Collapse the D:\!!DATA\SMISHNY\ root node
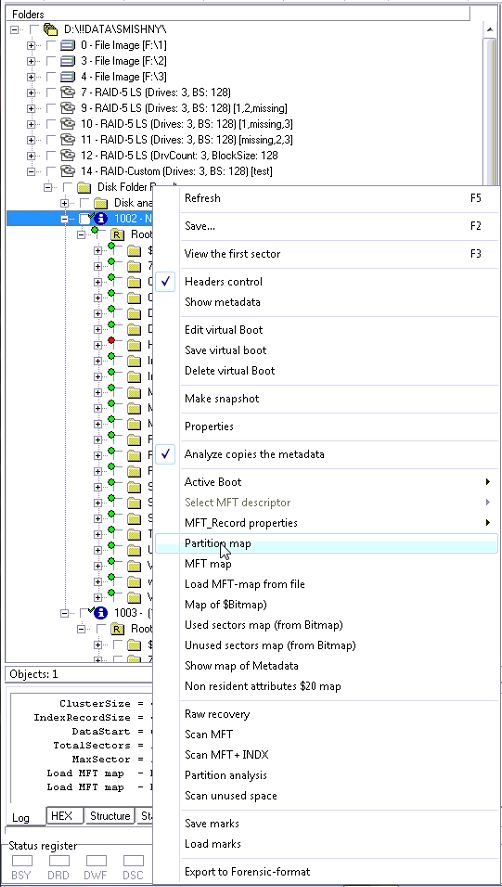 [15, 29]
